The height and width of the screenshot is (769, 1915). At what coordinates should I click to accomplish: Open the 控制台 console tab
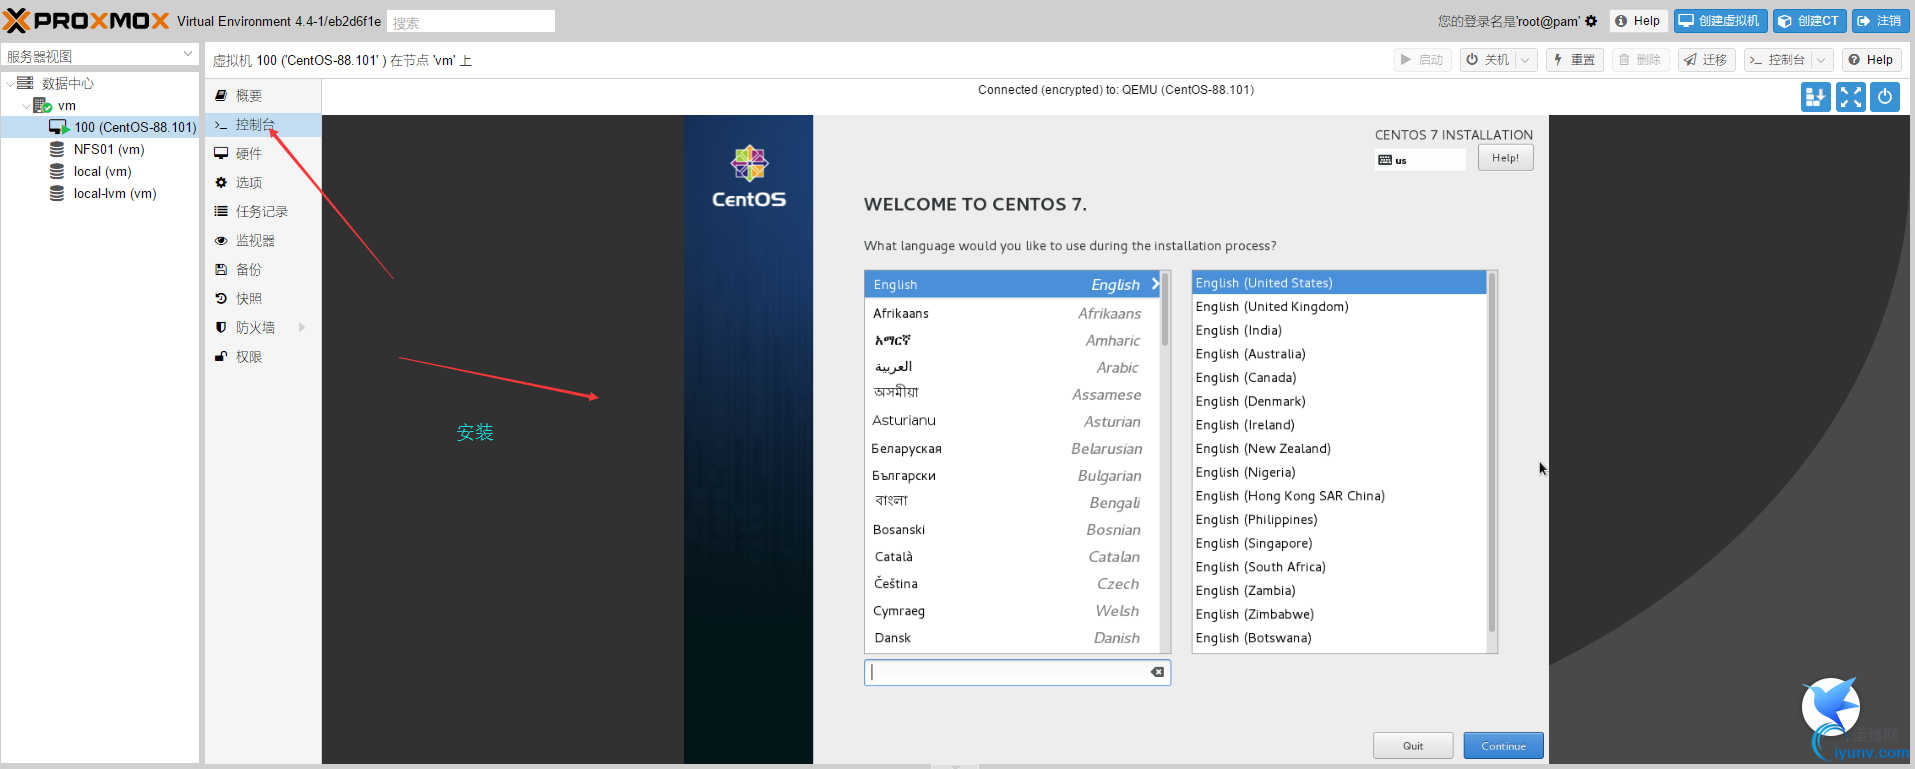pos(263,124)
